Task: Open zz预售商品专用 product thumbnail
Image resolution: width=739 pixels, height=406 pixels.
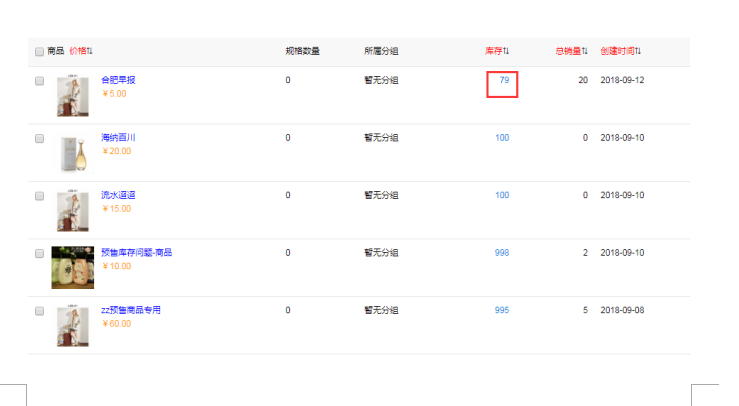Action: tap(73, 325)
